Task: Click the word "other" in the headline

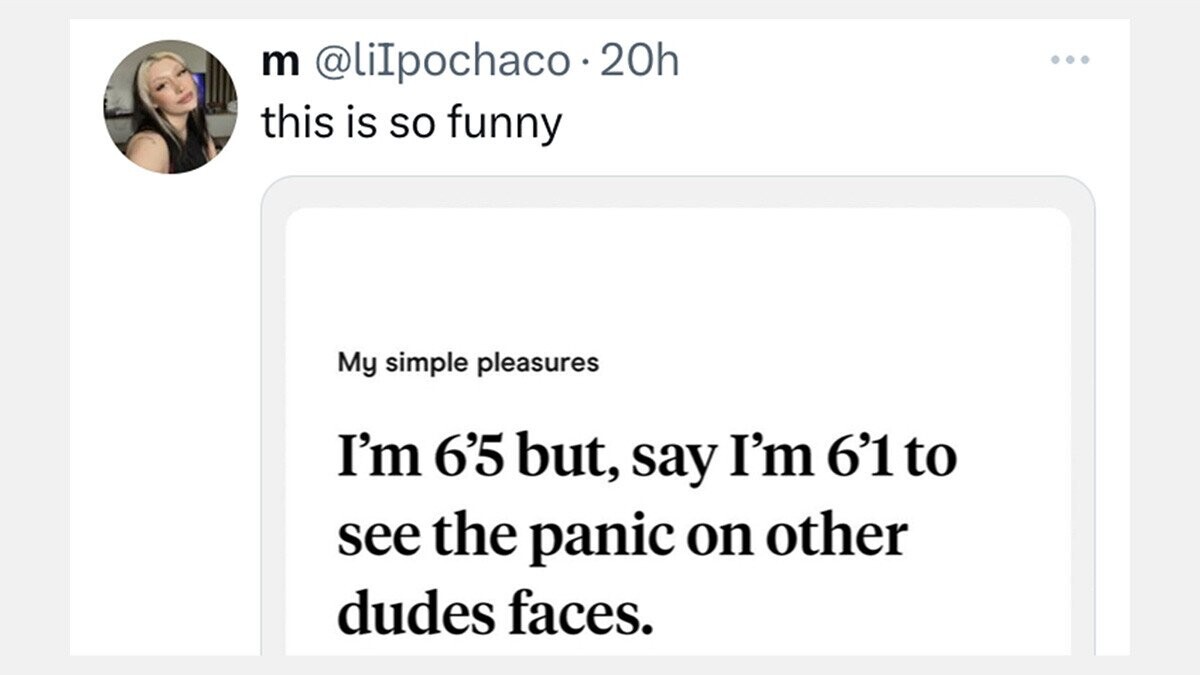Action: point(836,535)
